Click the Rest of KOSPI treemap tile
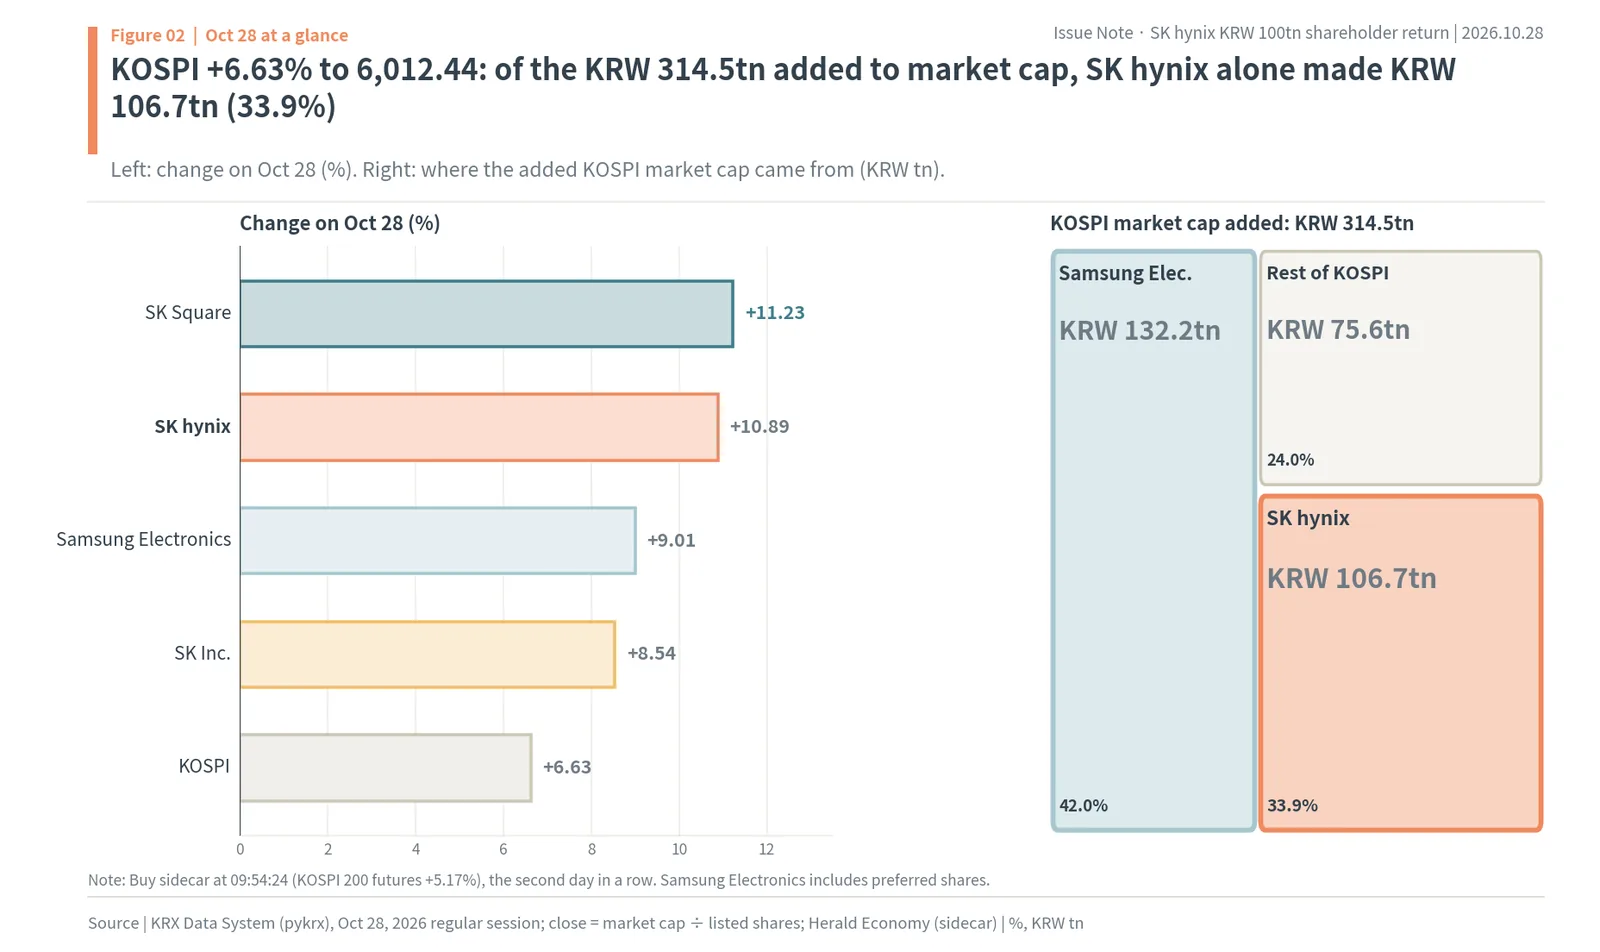Image resolution: width=1600 pixels, height=952 pixels. [x=1400, y=368]
